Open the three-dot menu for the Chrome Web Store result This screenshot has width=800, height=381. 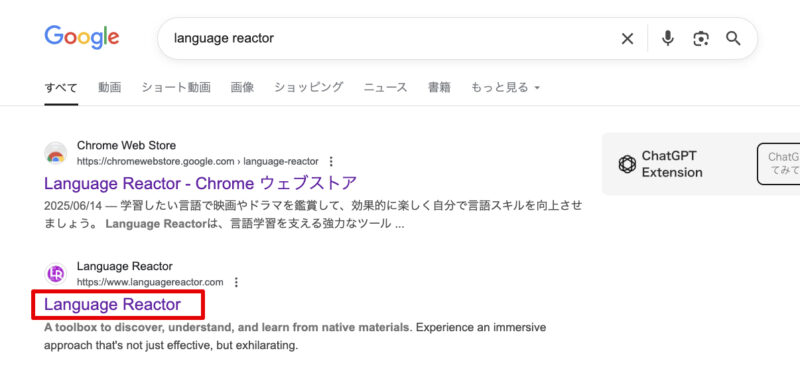point(331,162)
